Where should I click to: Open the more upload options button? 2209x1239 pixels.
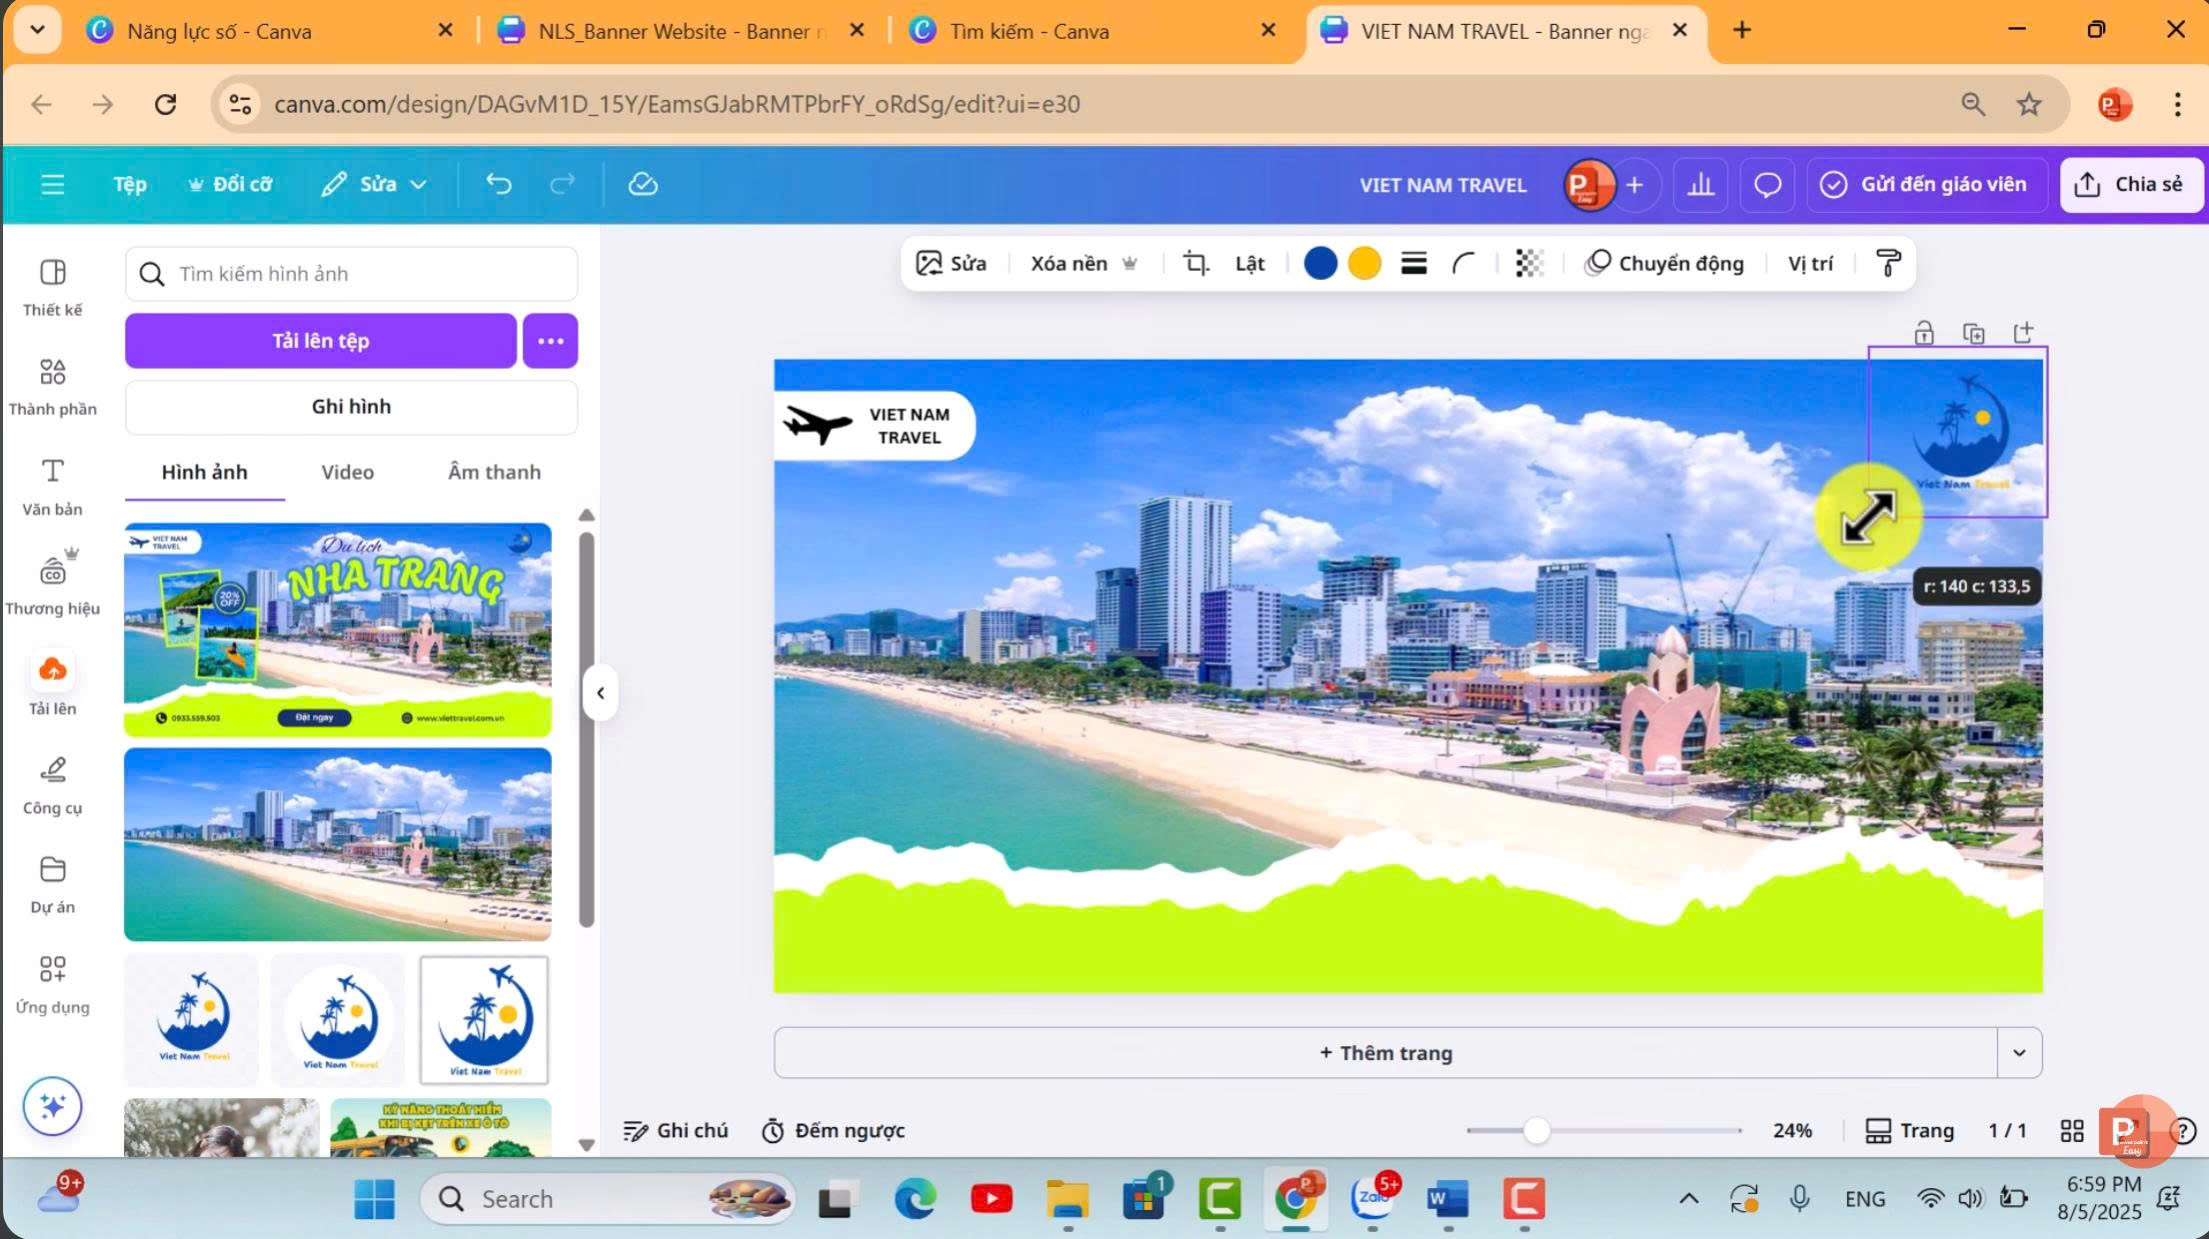point(550,341)
